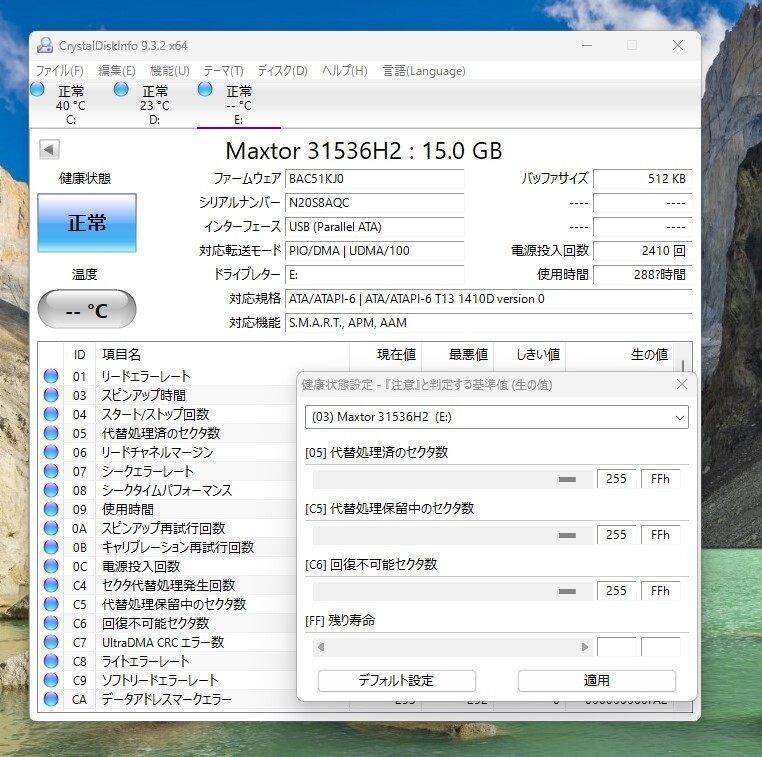
Task: Click status circle for C9 ソフトリードエラーレート
Action: [x=51, y=680]
